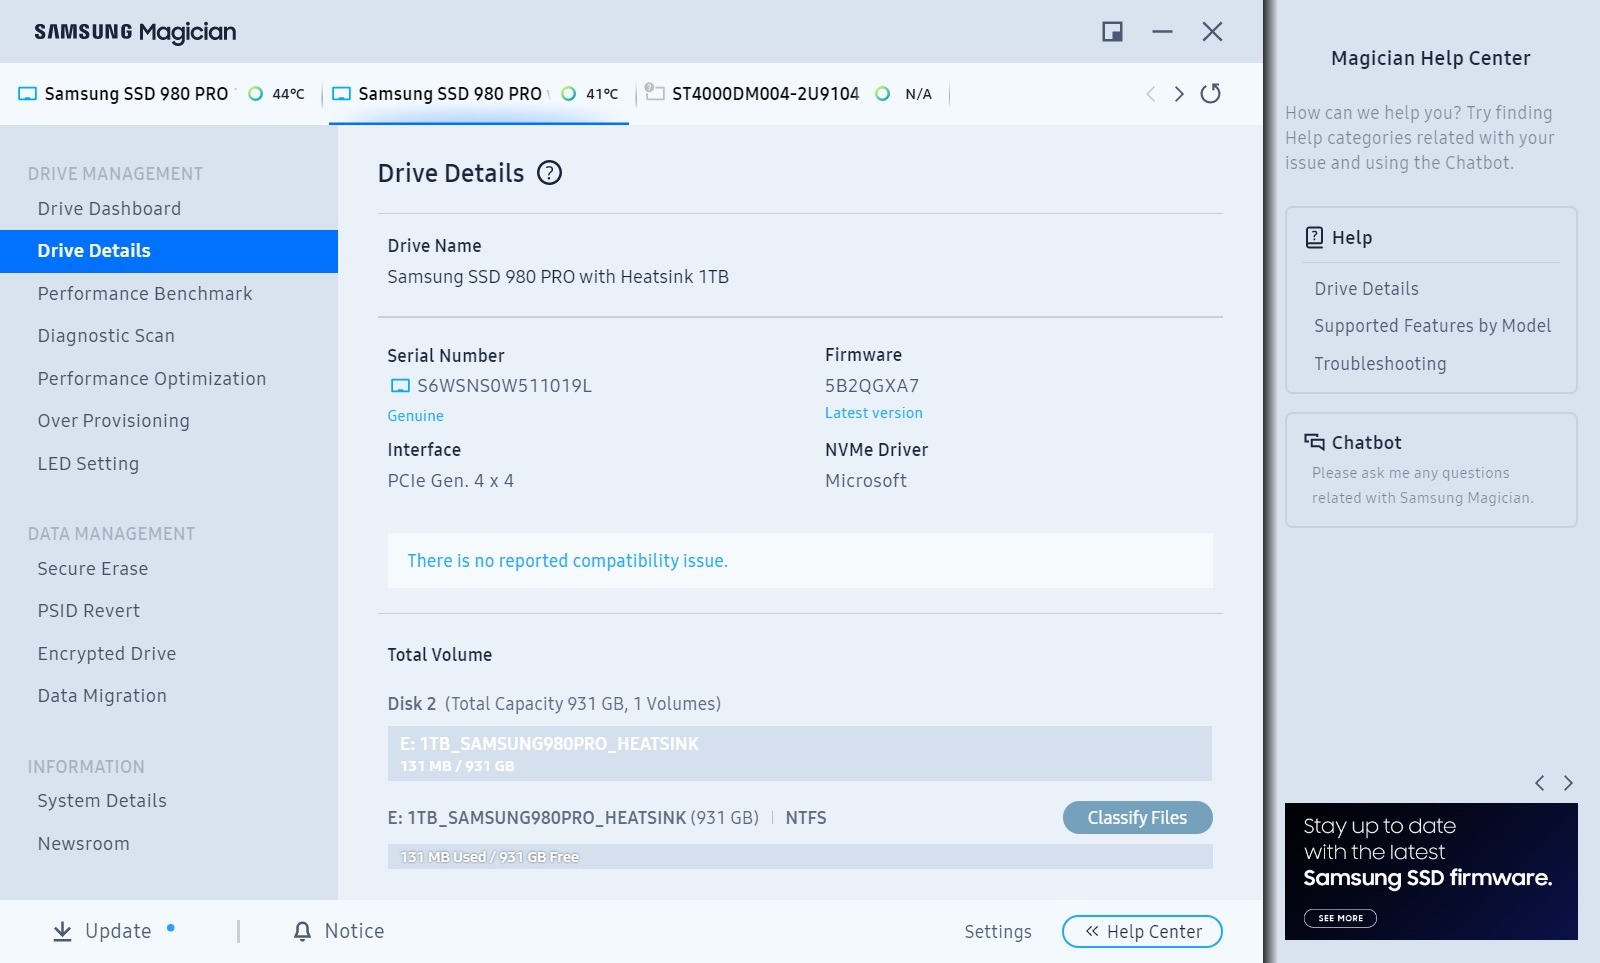Click the N/A status indicator for ST4000DM004
Viewport: 1600px width, 963px height.
(883, 94)
